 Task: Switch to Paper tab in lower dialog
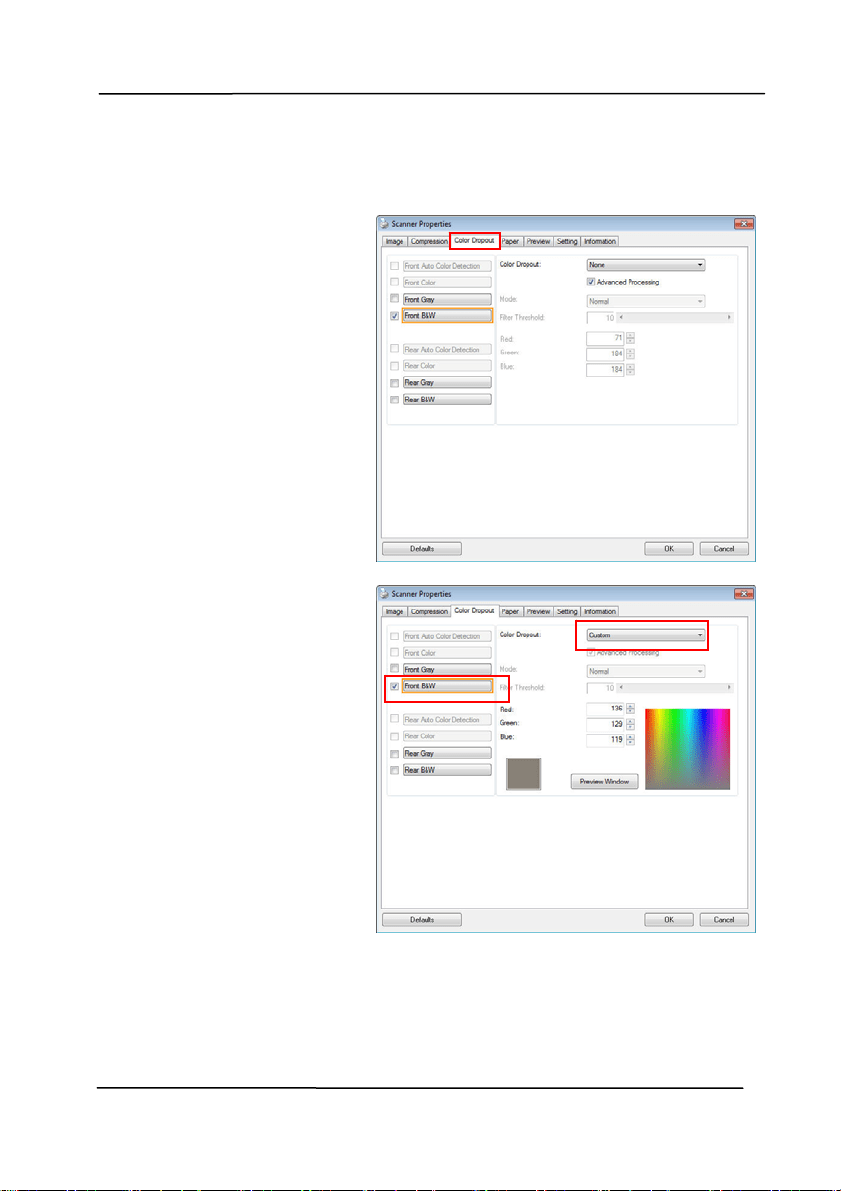coord(511,611)
